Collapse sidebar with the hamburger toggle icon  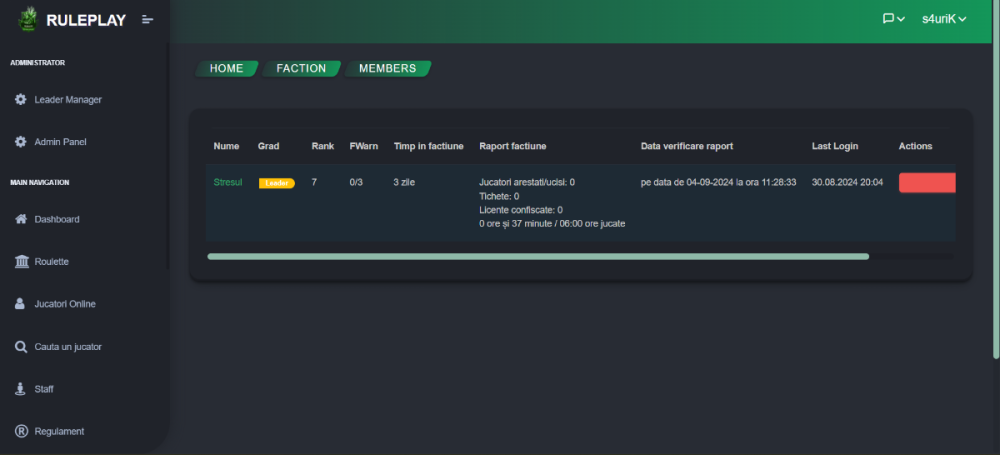(x=147, y=20)
